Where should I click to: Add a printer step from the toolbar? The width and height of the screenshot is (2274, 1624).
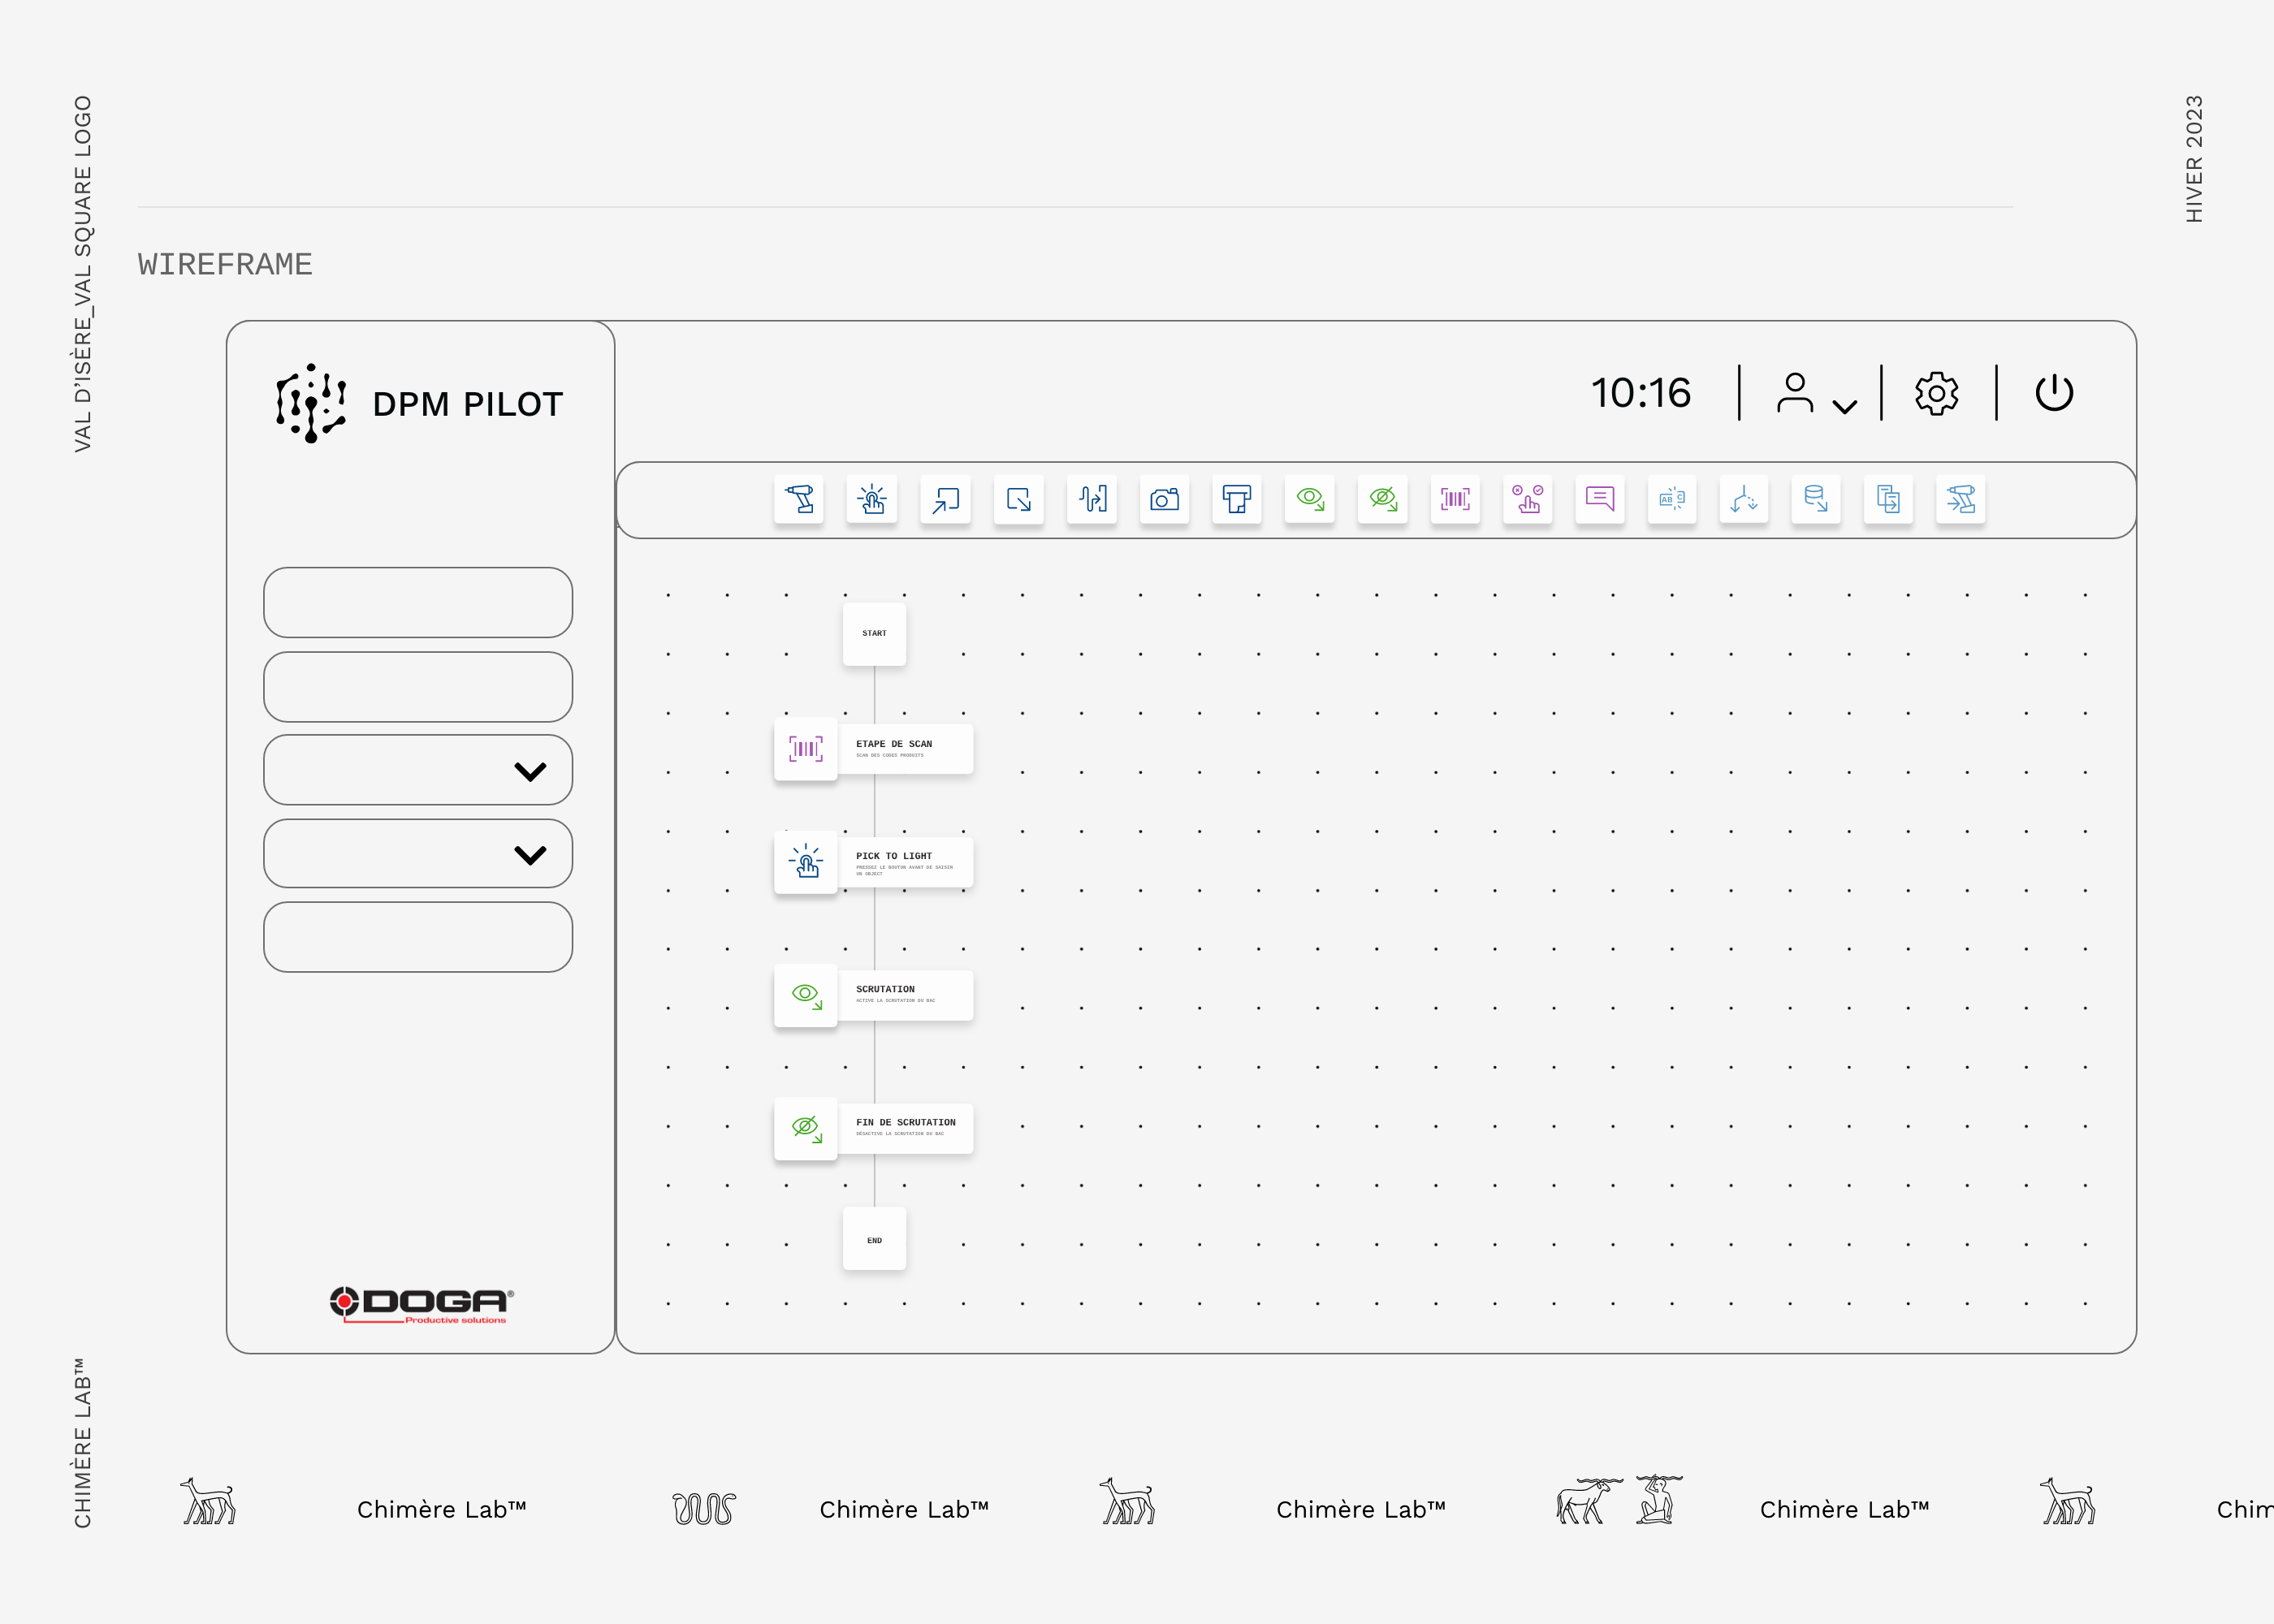tap(1237, 499)
